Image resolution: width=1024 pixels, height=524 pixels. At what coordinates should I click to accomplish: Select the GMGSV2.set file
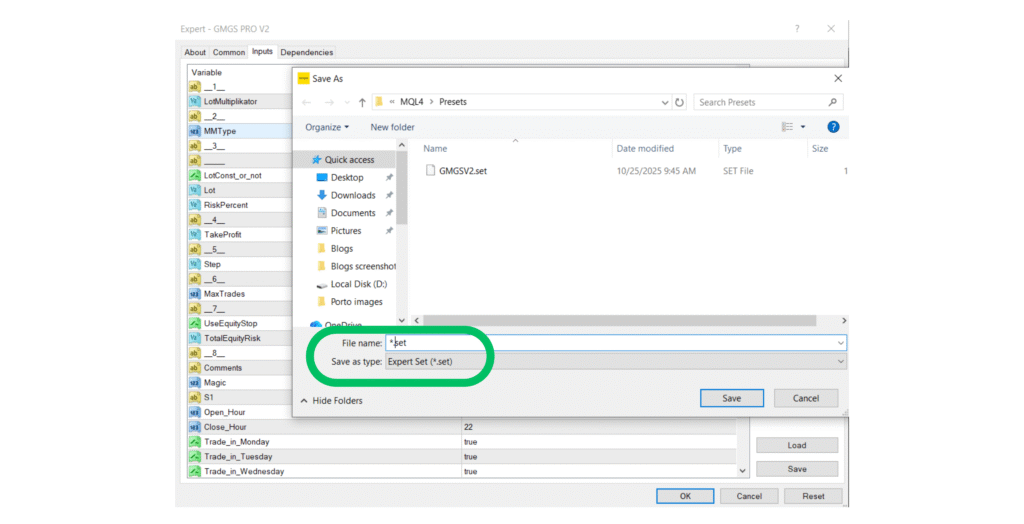pos(462,170)
